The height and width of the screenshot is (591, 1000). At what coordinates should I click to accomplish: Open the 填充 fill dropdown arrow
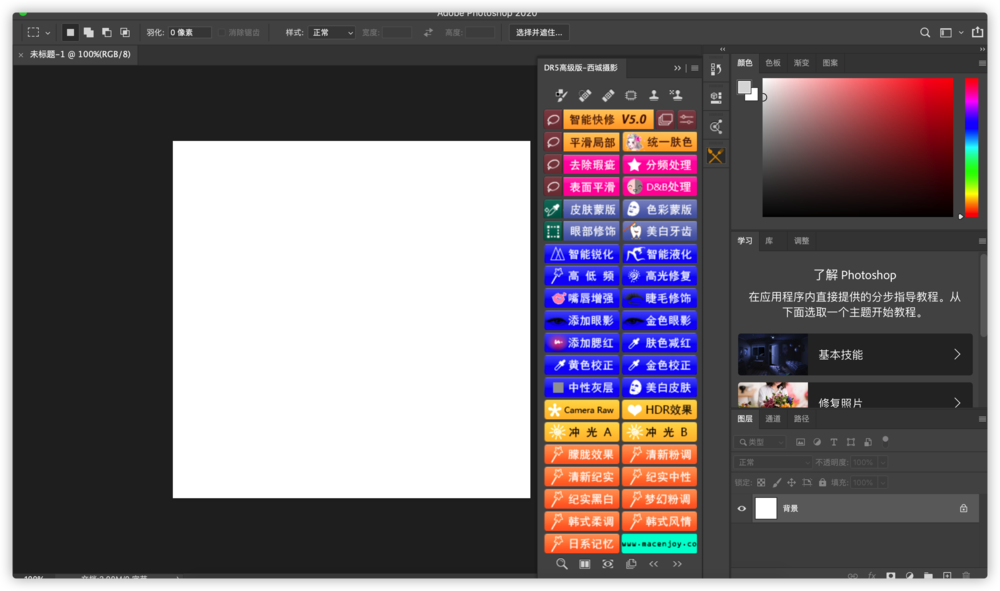(883, 483)
